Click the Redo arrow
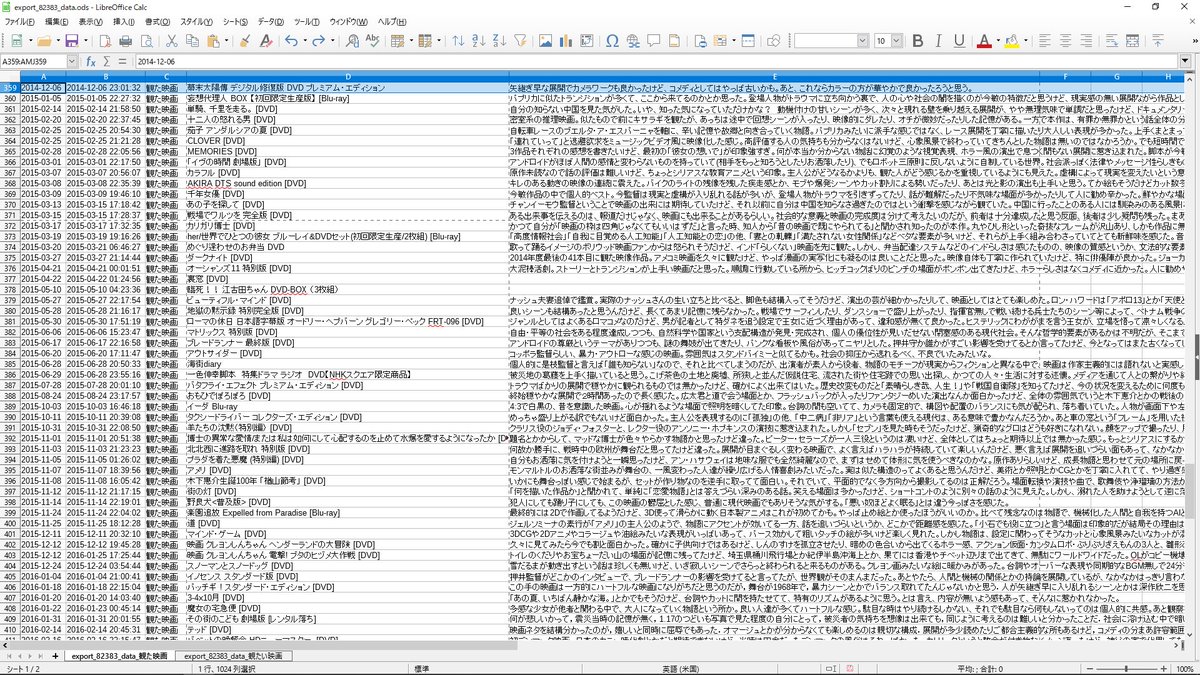Image resolution: width=1200 pixels, height=675 pixels. coord(319,41)
